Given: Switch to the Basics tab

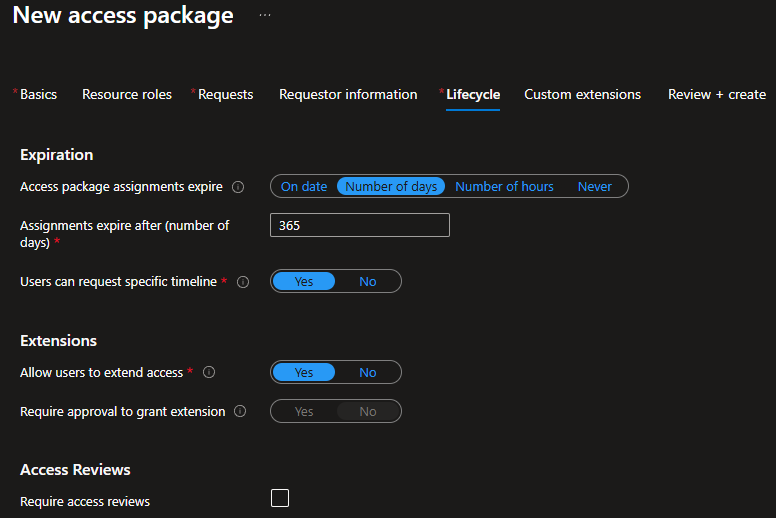Looking at the screenshot, I should 38,94.
